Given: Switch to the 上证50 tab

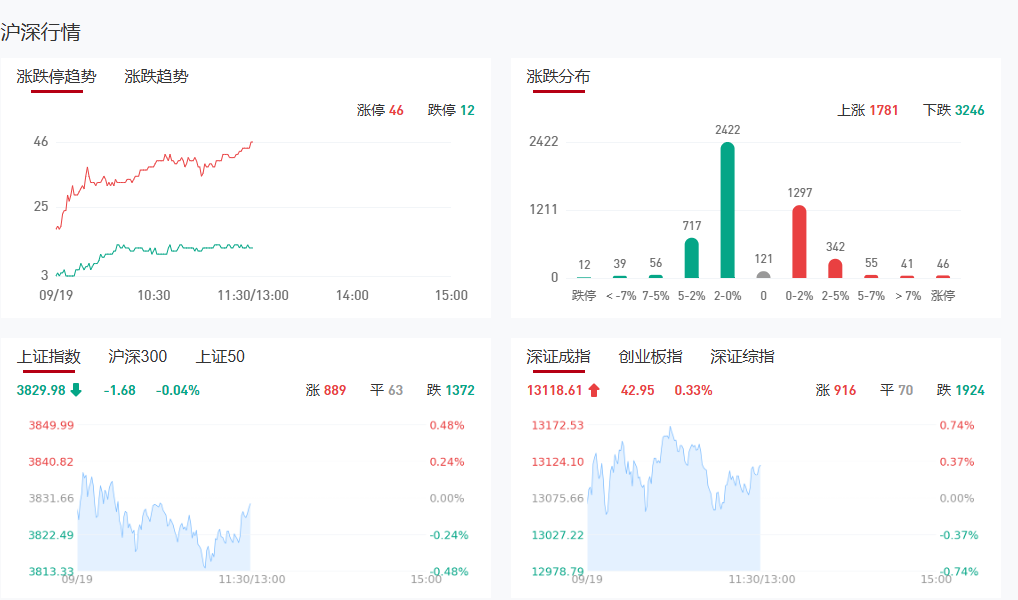Looking at the screenshot, I should [220, 356].
